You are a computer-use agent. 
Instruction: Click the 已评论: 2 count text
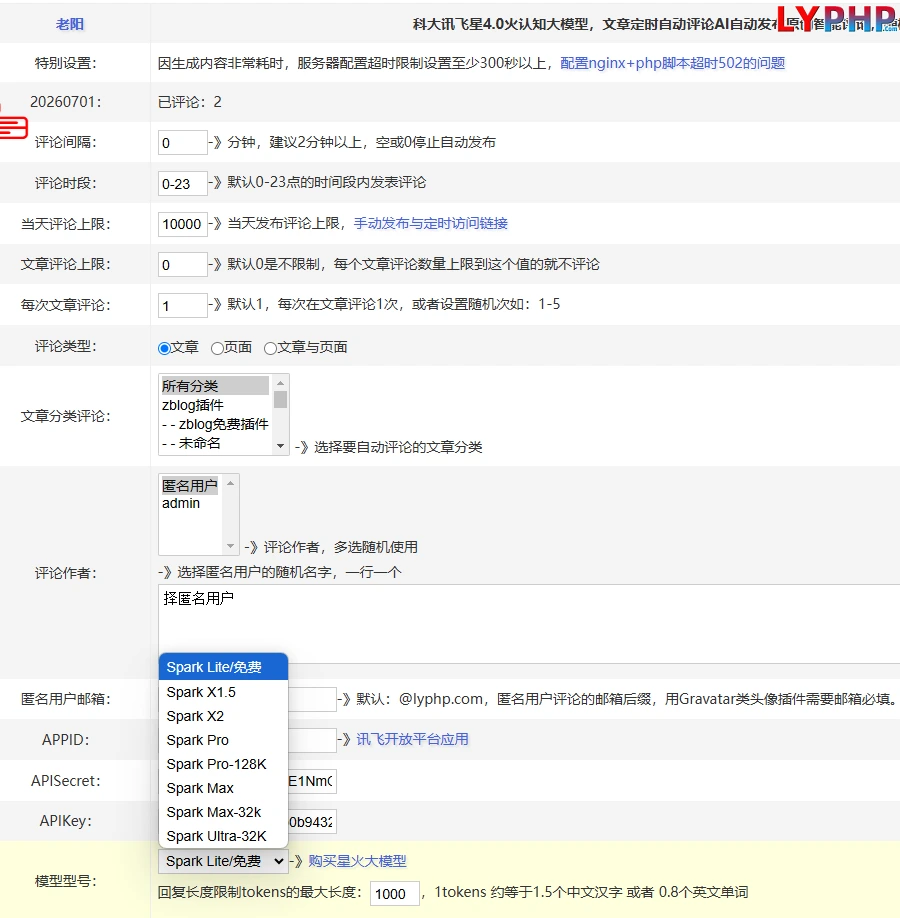pyautogui.click(x=190, y=102)
